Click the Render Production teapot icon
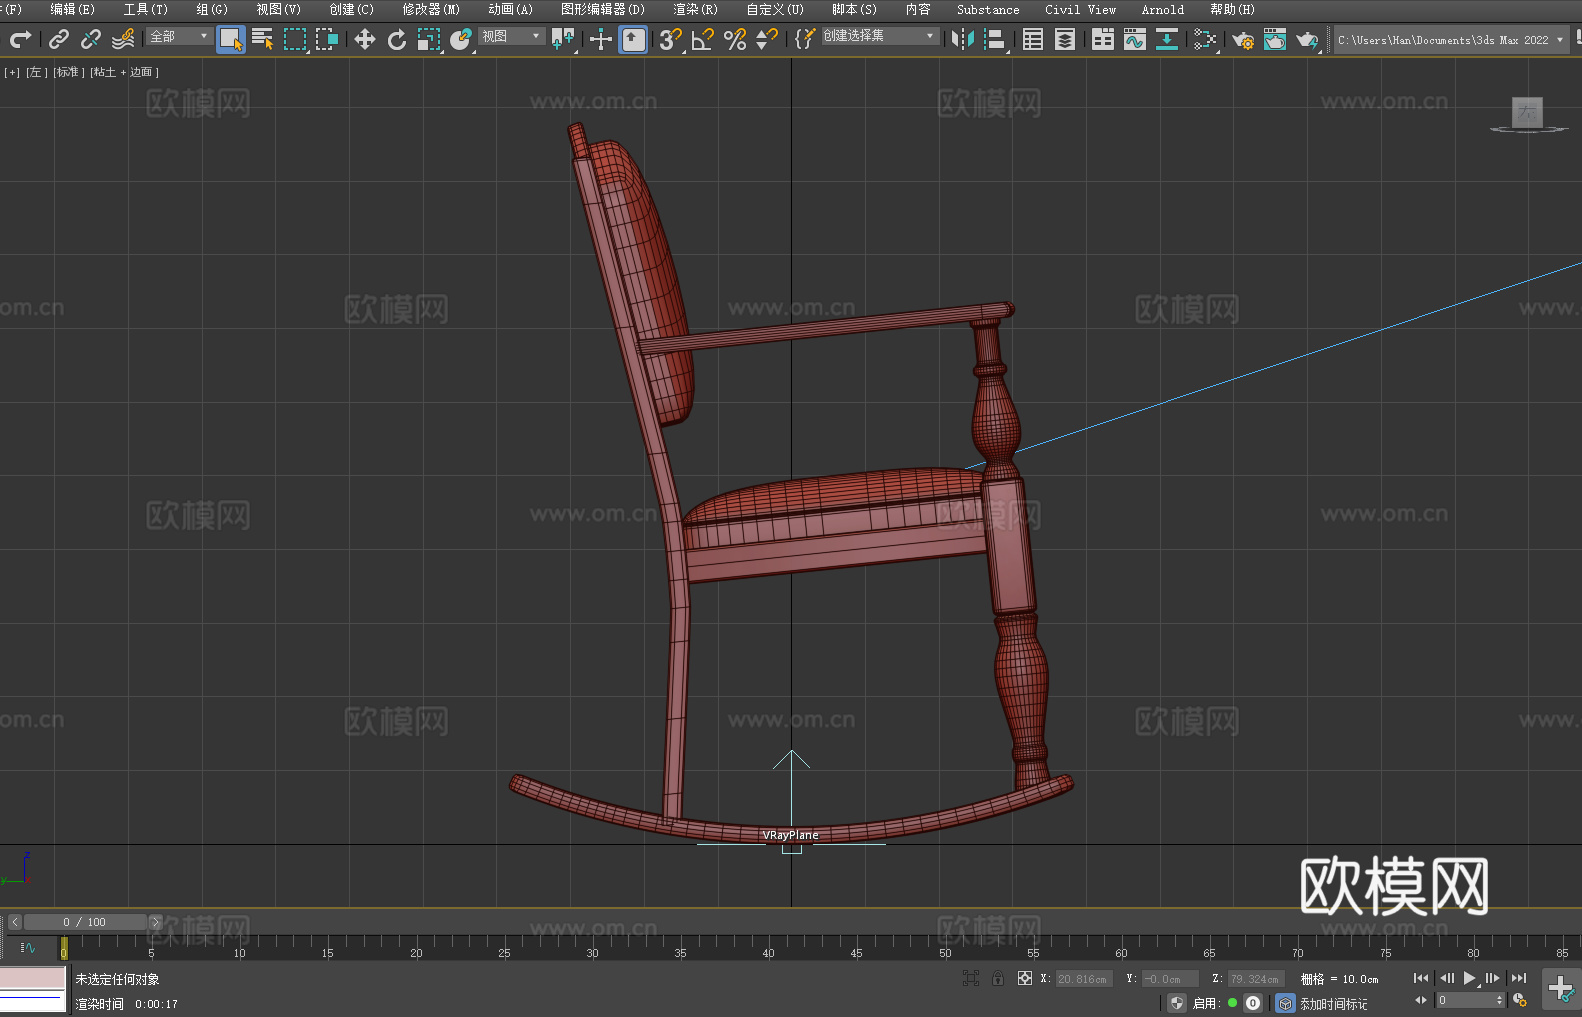This screenshot has width=1582, height=1017. pyautogui.click(x=1307, y=39)
